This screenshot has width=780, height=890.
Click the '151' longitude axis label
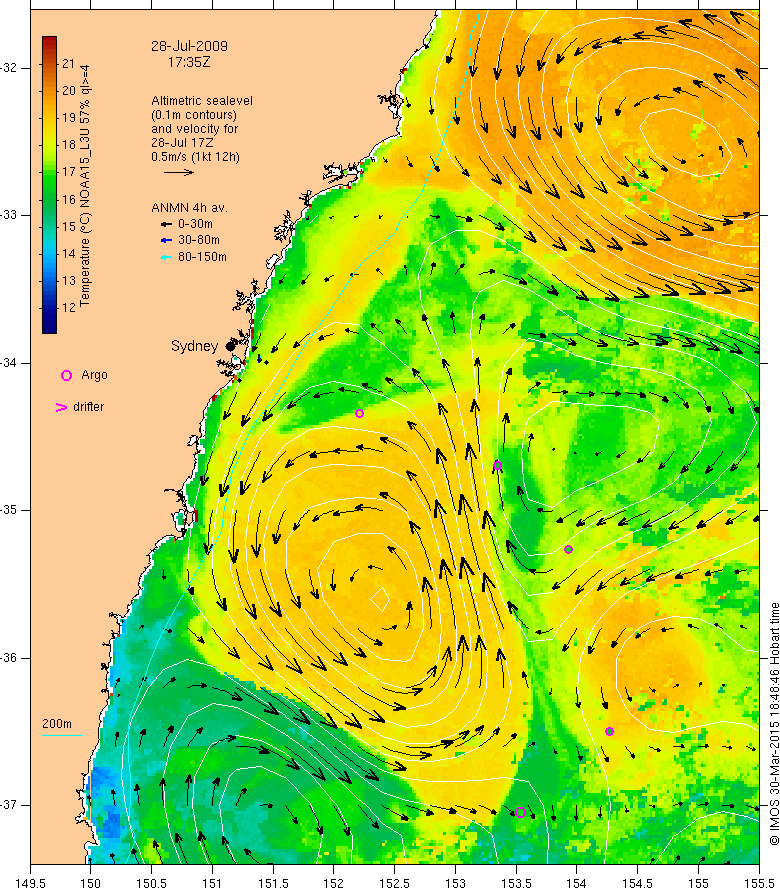212,884
